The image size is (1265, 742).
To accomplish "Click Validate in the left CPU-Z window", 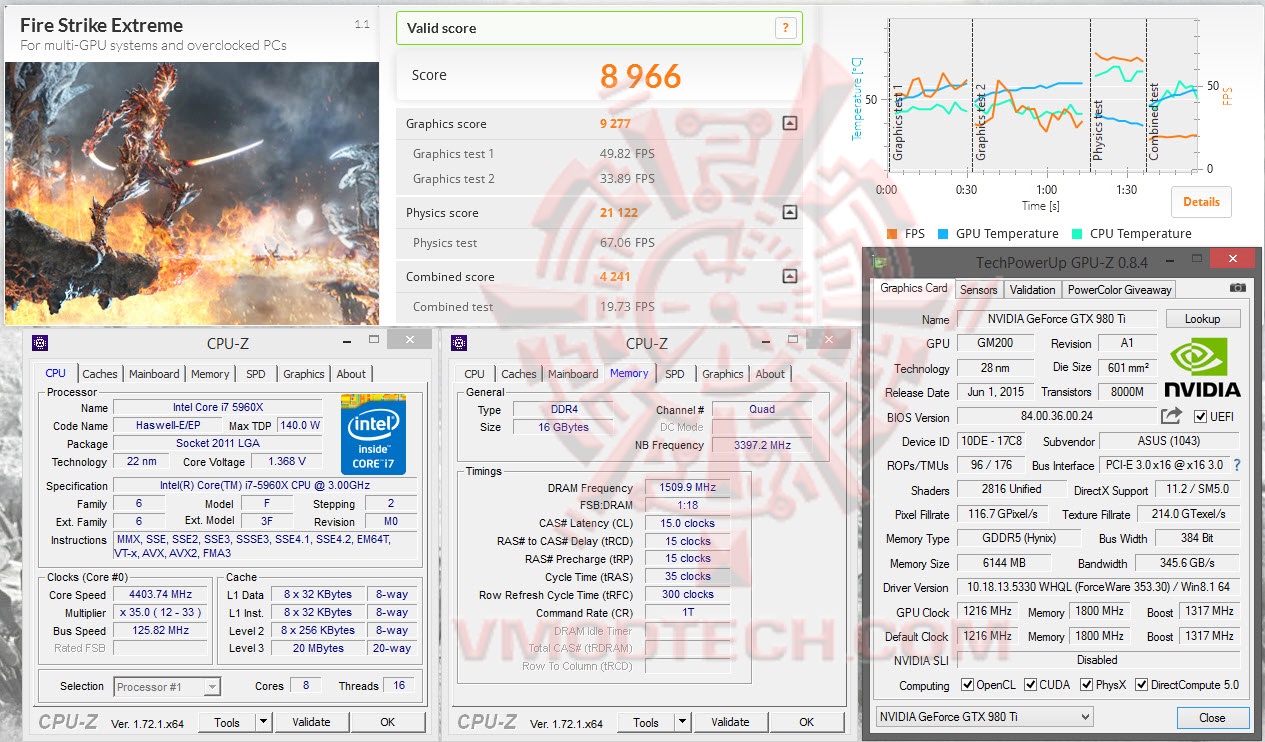I will pyautogui.click(x=311, y=722).
